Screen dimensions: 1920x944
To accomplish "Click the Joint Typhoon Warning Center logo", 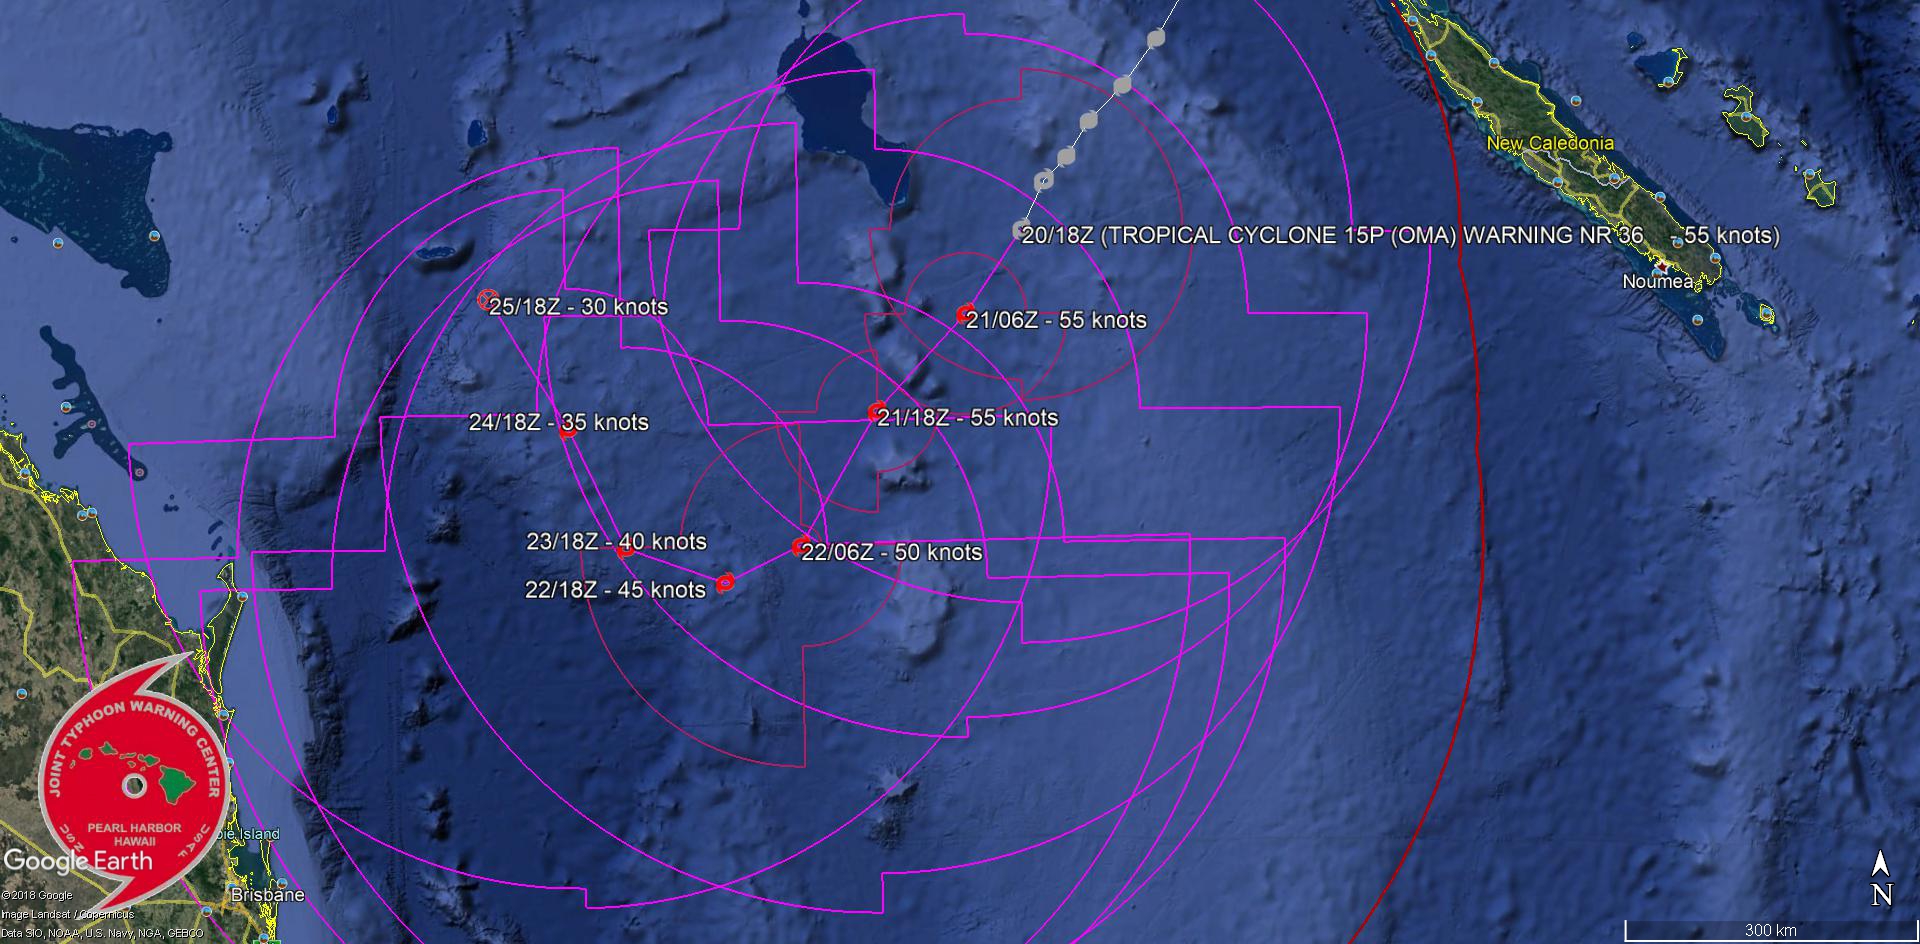I will (132, 788).
